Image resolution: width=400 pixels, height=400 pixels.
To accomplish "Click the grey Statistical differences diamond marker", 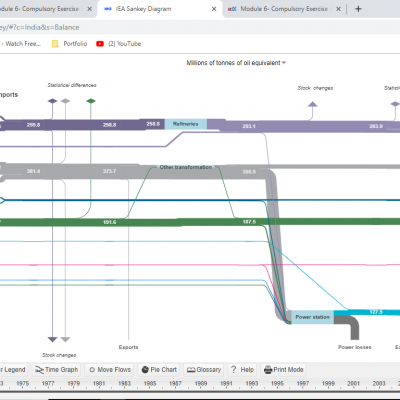I will point(65,101).
